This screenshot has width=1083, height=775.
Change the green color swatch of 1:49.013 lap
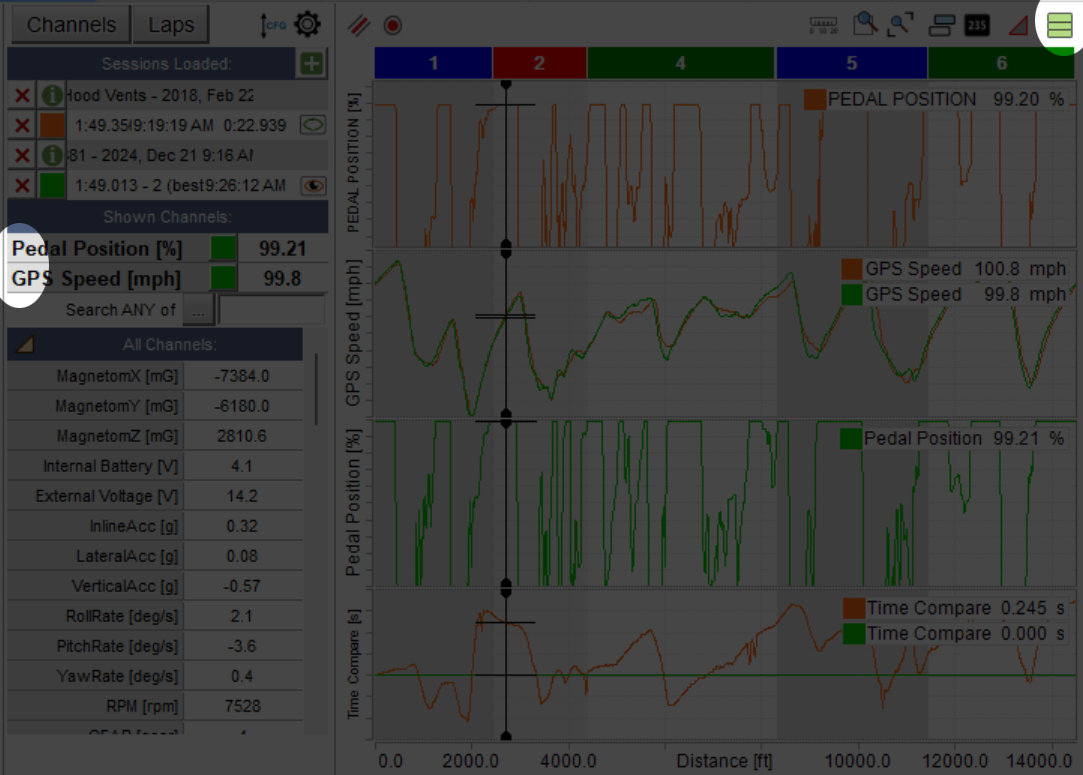pyautogui.click(x=52, y=185)
